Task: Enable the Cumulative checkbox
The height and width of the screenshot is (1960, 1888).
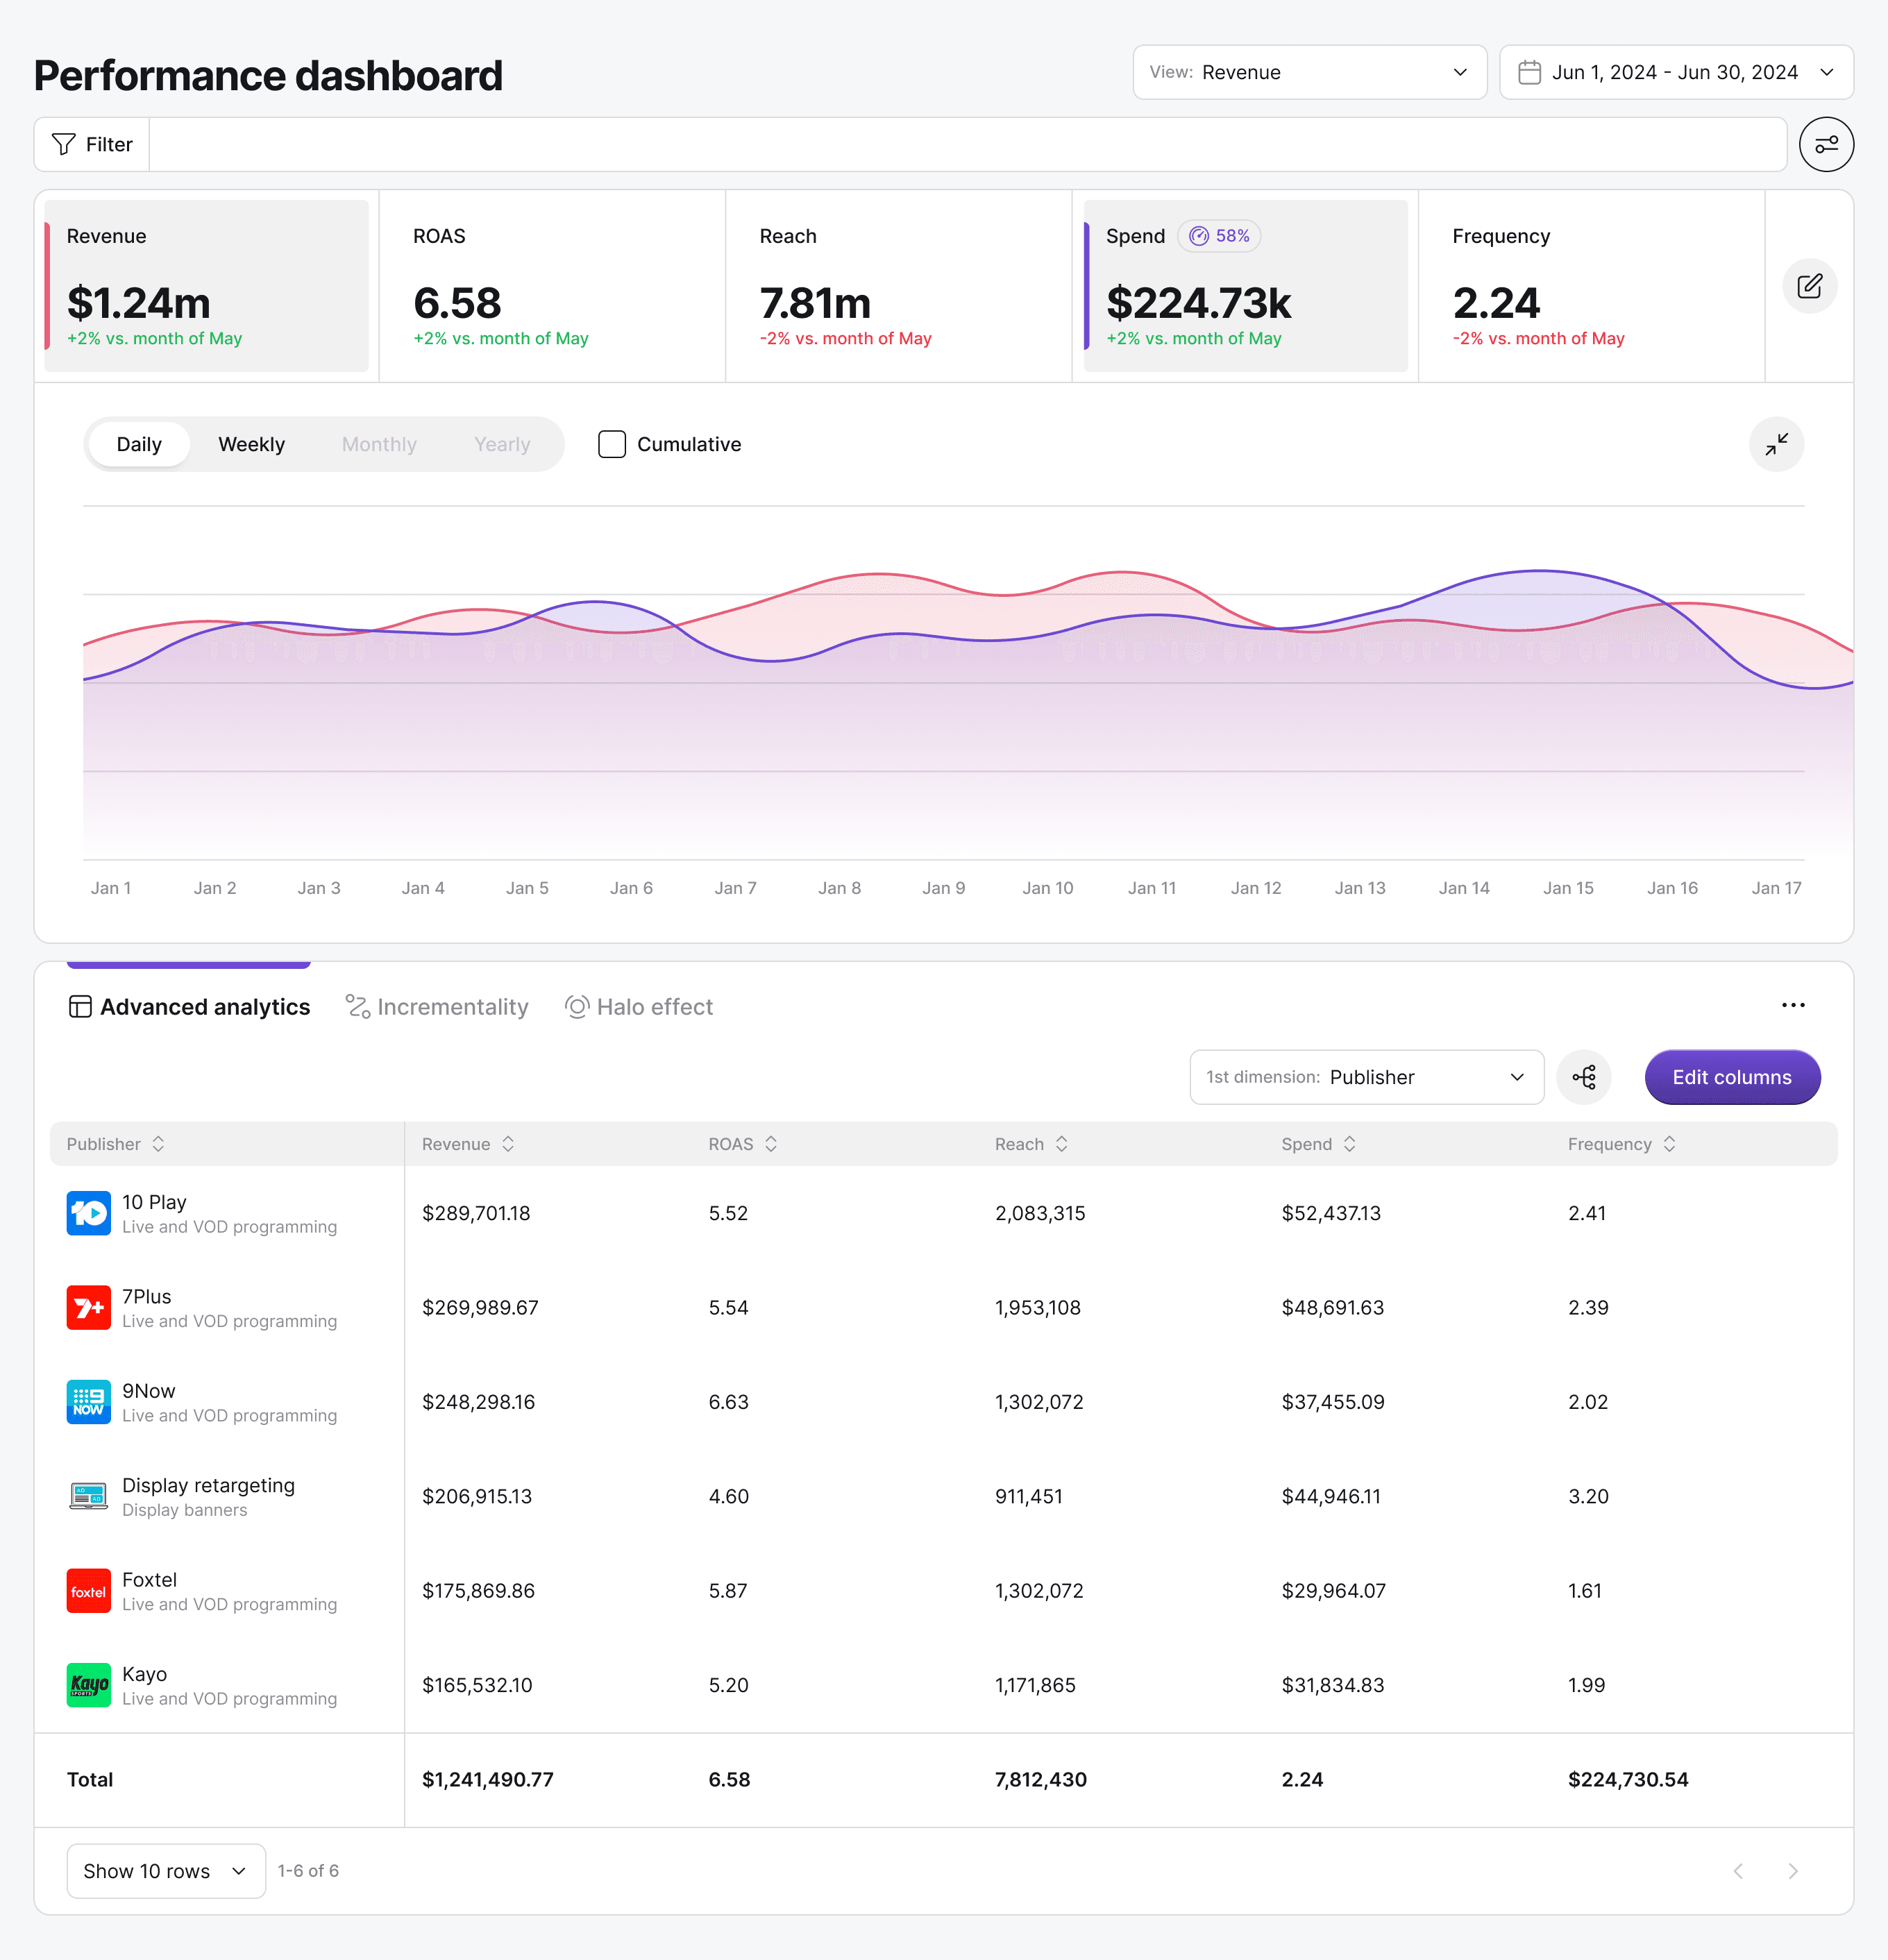Action: tap(612, 444)
